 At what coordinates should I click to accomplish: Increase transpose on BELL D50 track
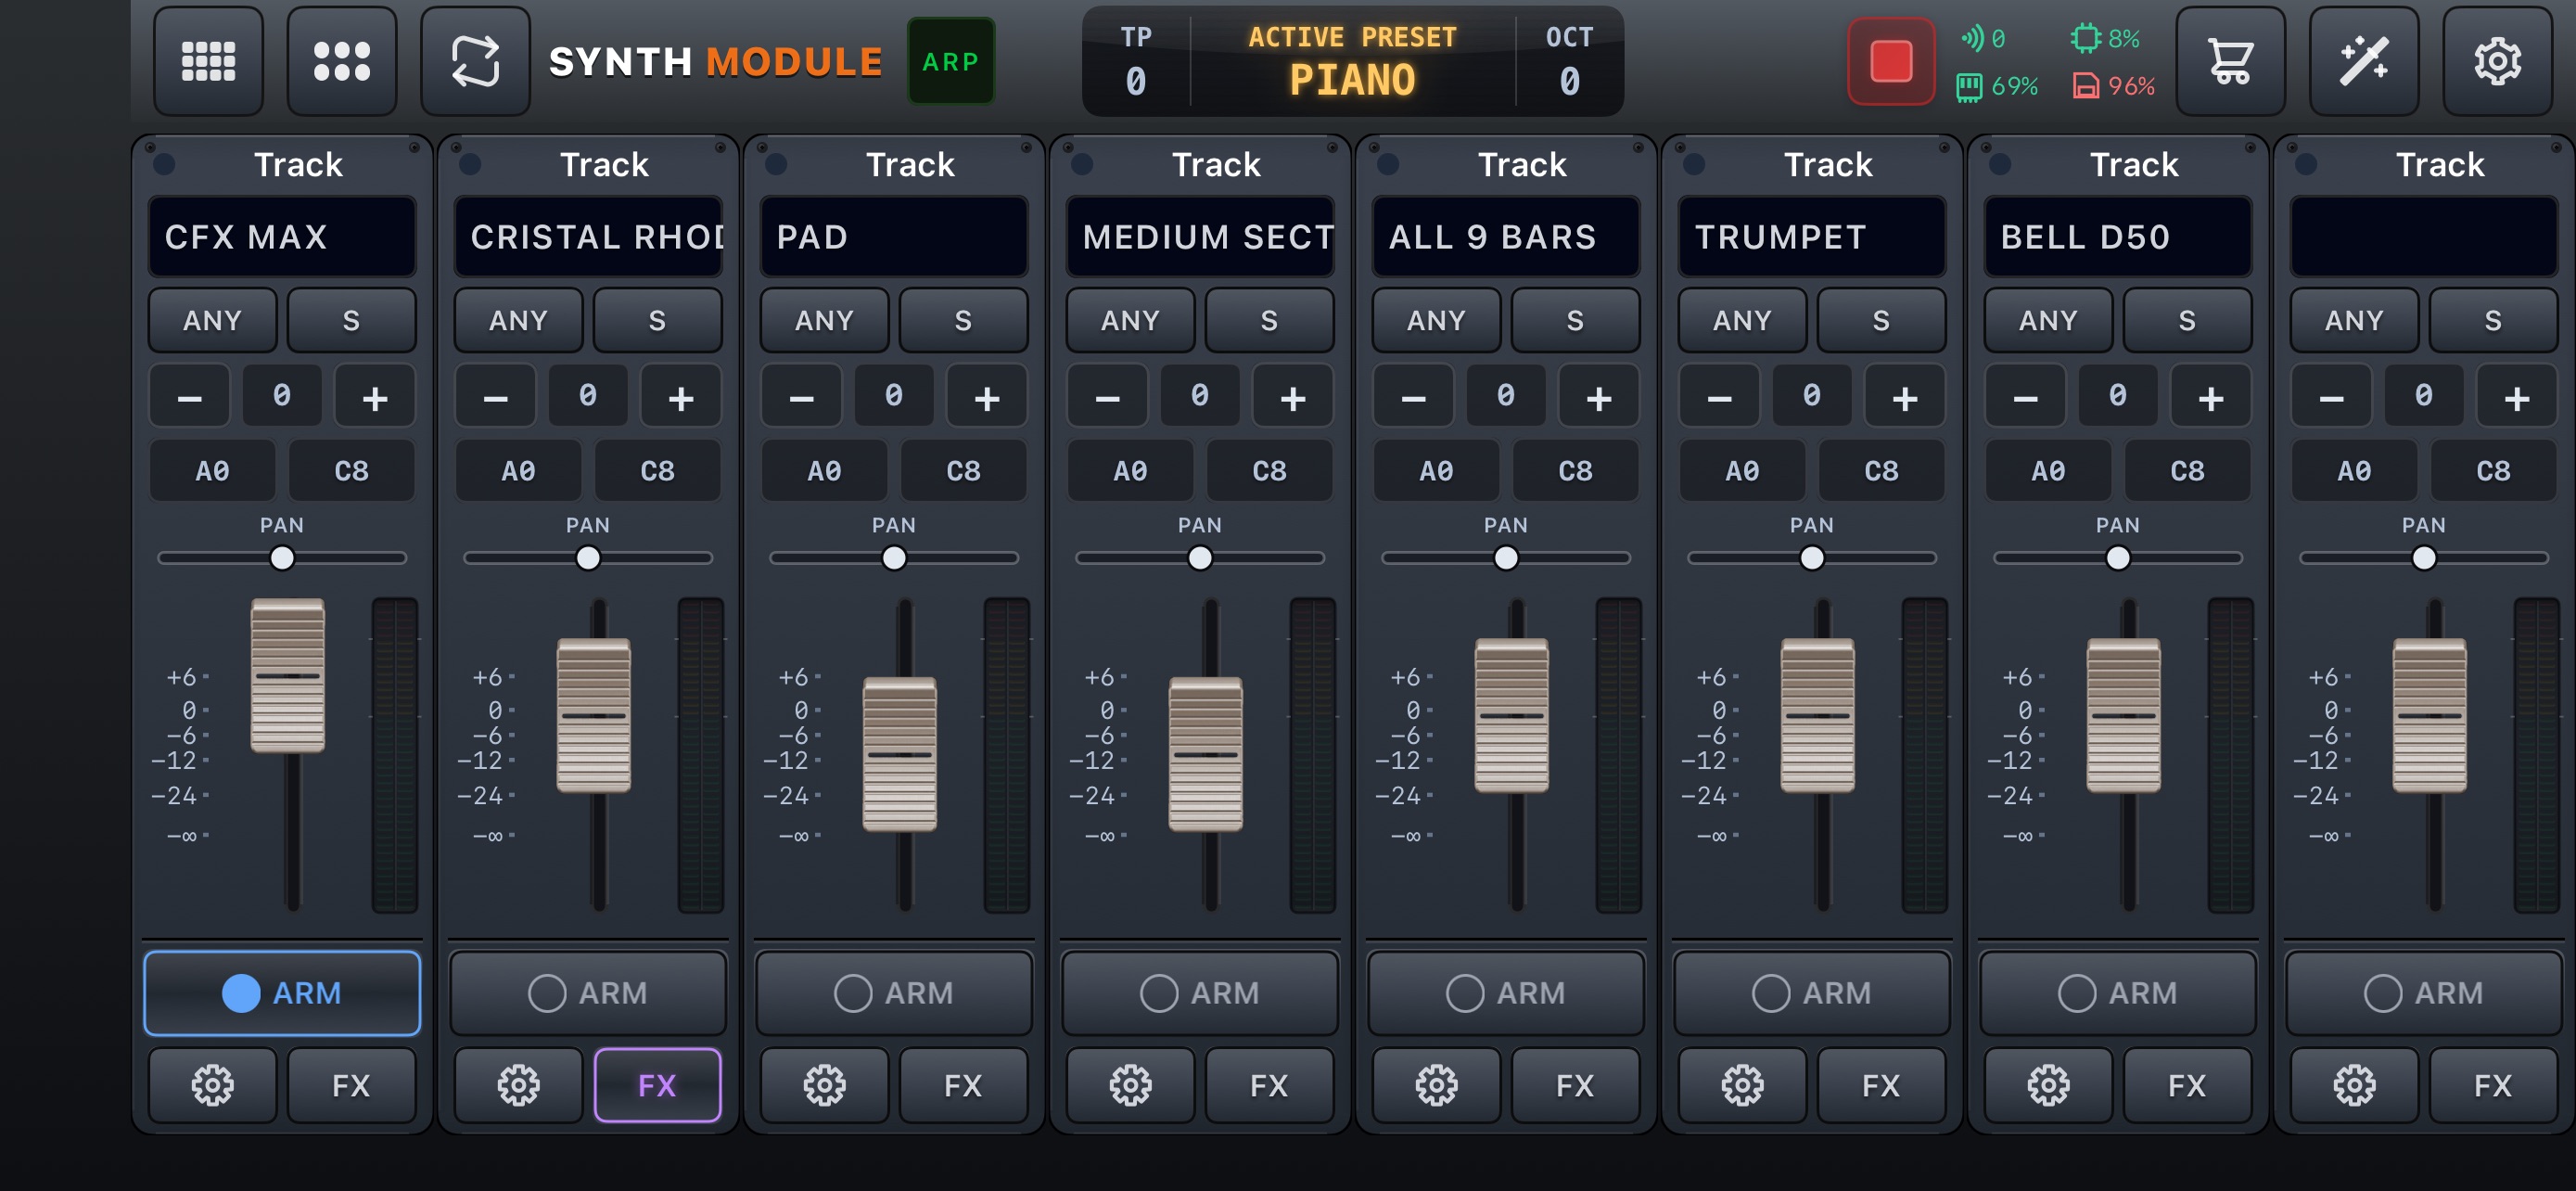2211,397
